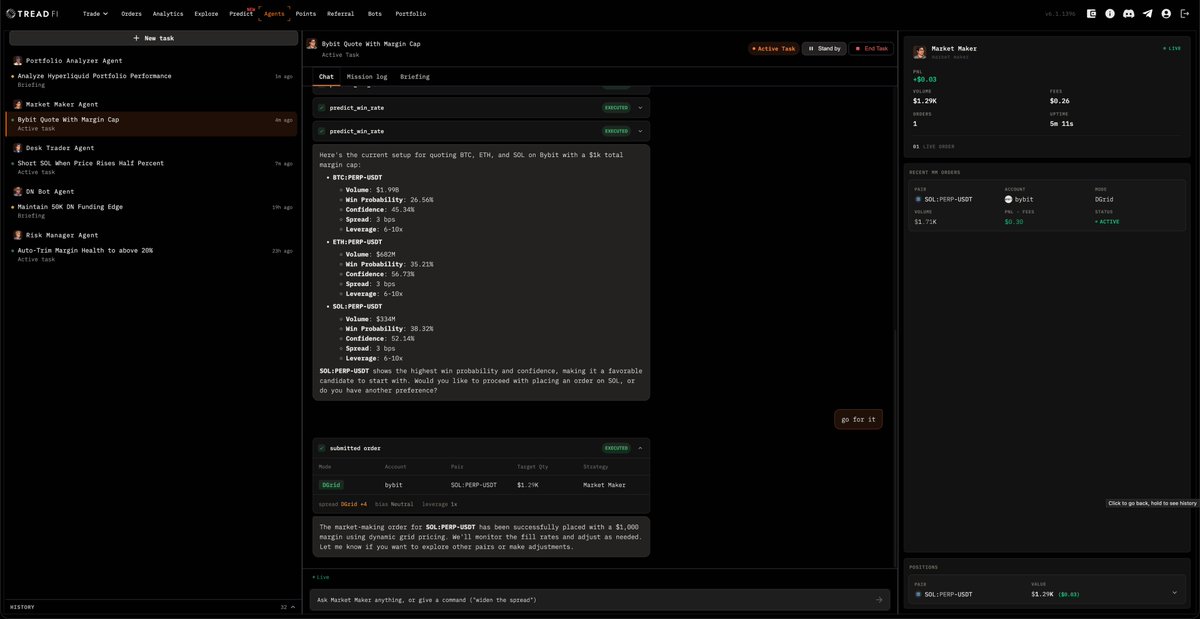1200x619 pixels.
Task: Click the LIVE indicator in Market Maker card
Action: tap(1170, 48)
